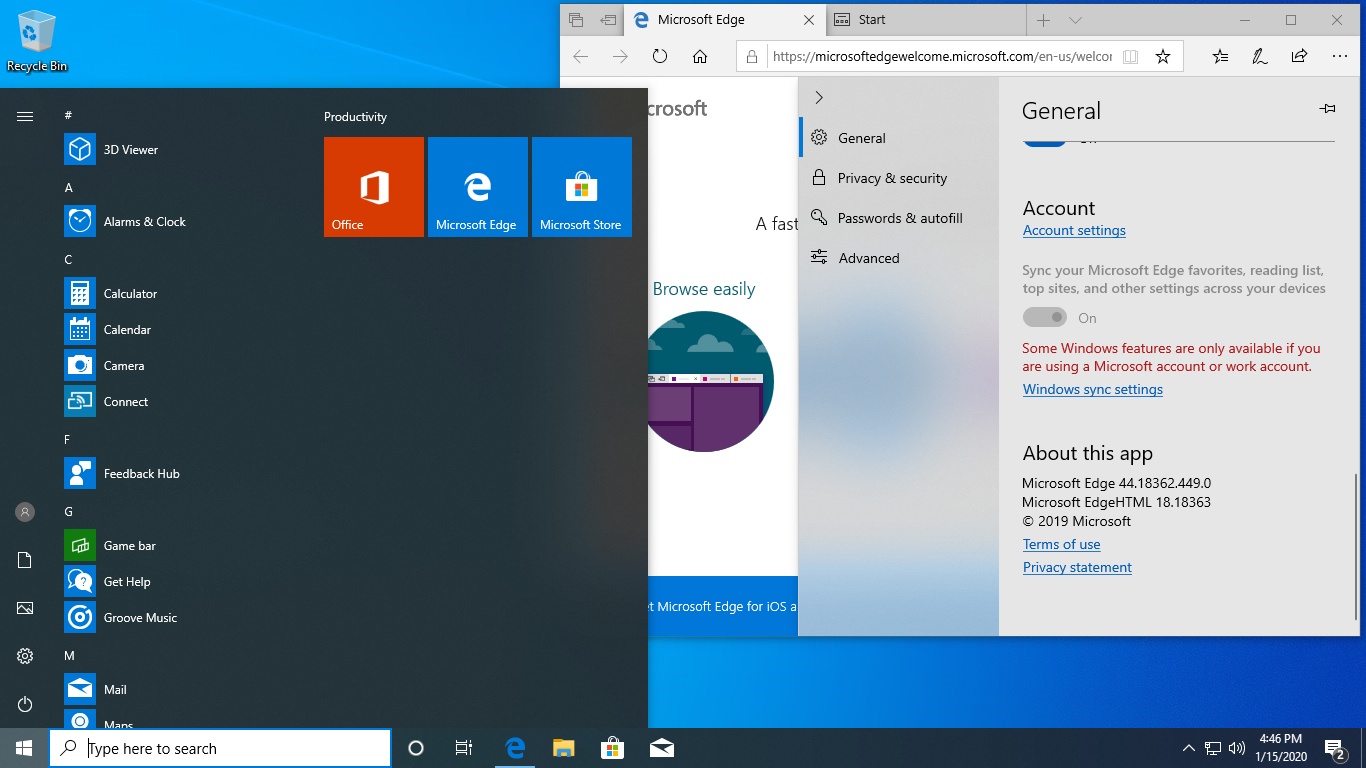Open Microsoft Store from taskbar

tap(612, 748)
